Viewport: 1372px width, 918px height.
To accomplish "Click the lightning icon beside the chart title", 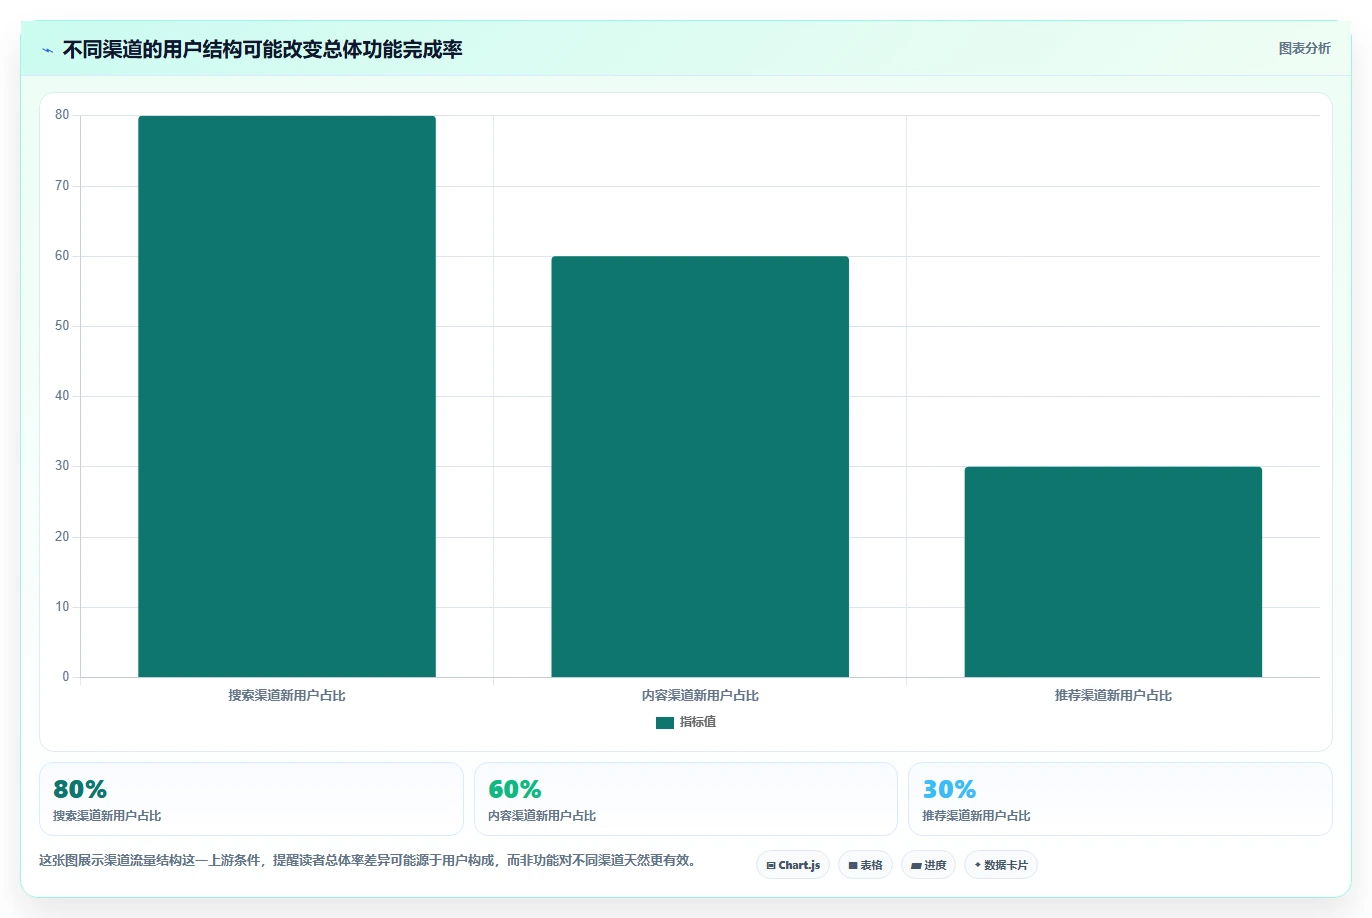I will coord(47,50).
